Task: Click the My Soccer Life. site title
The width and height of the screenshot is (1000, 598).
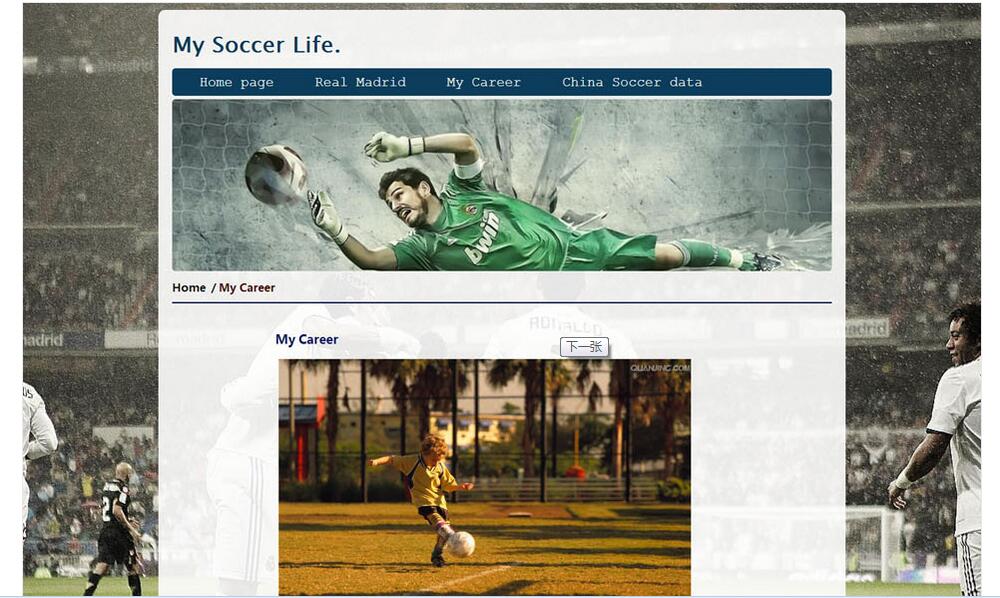Action: [x=256, y=45]
